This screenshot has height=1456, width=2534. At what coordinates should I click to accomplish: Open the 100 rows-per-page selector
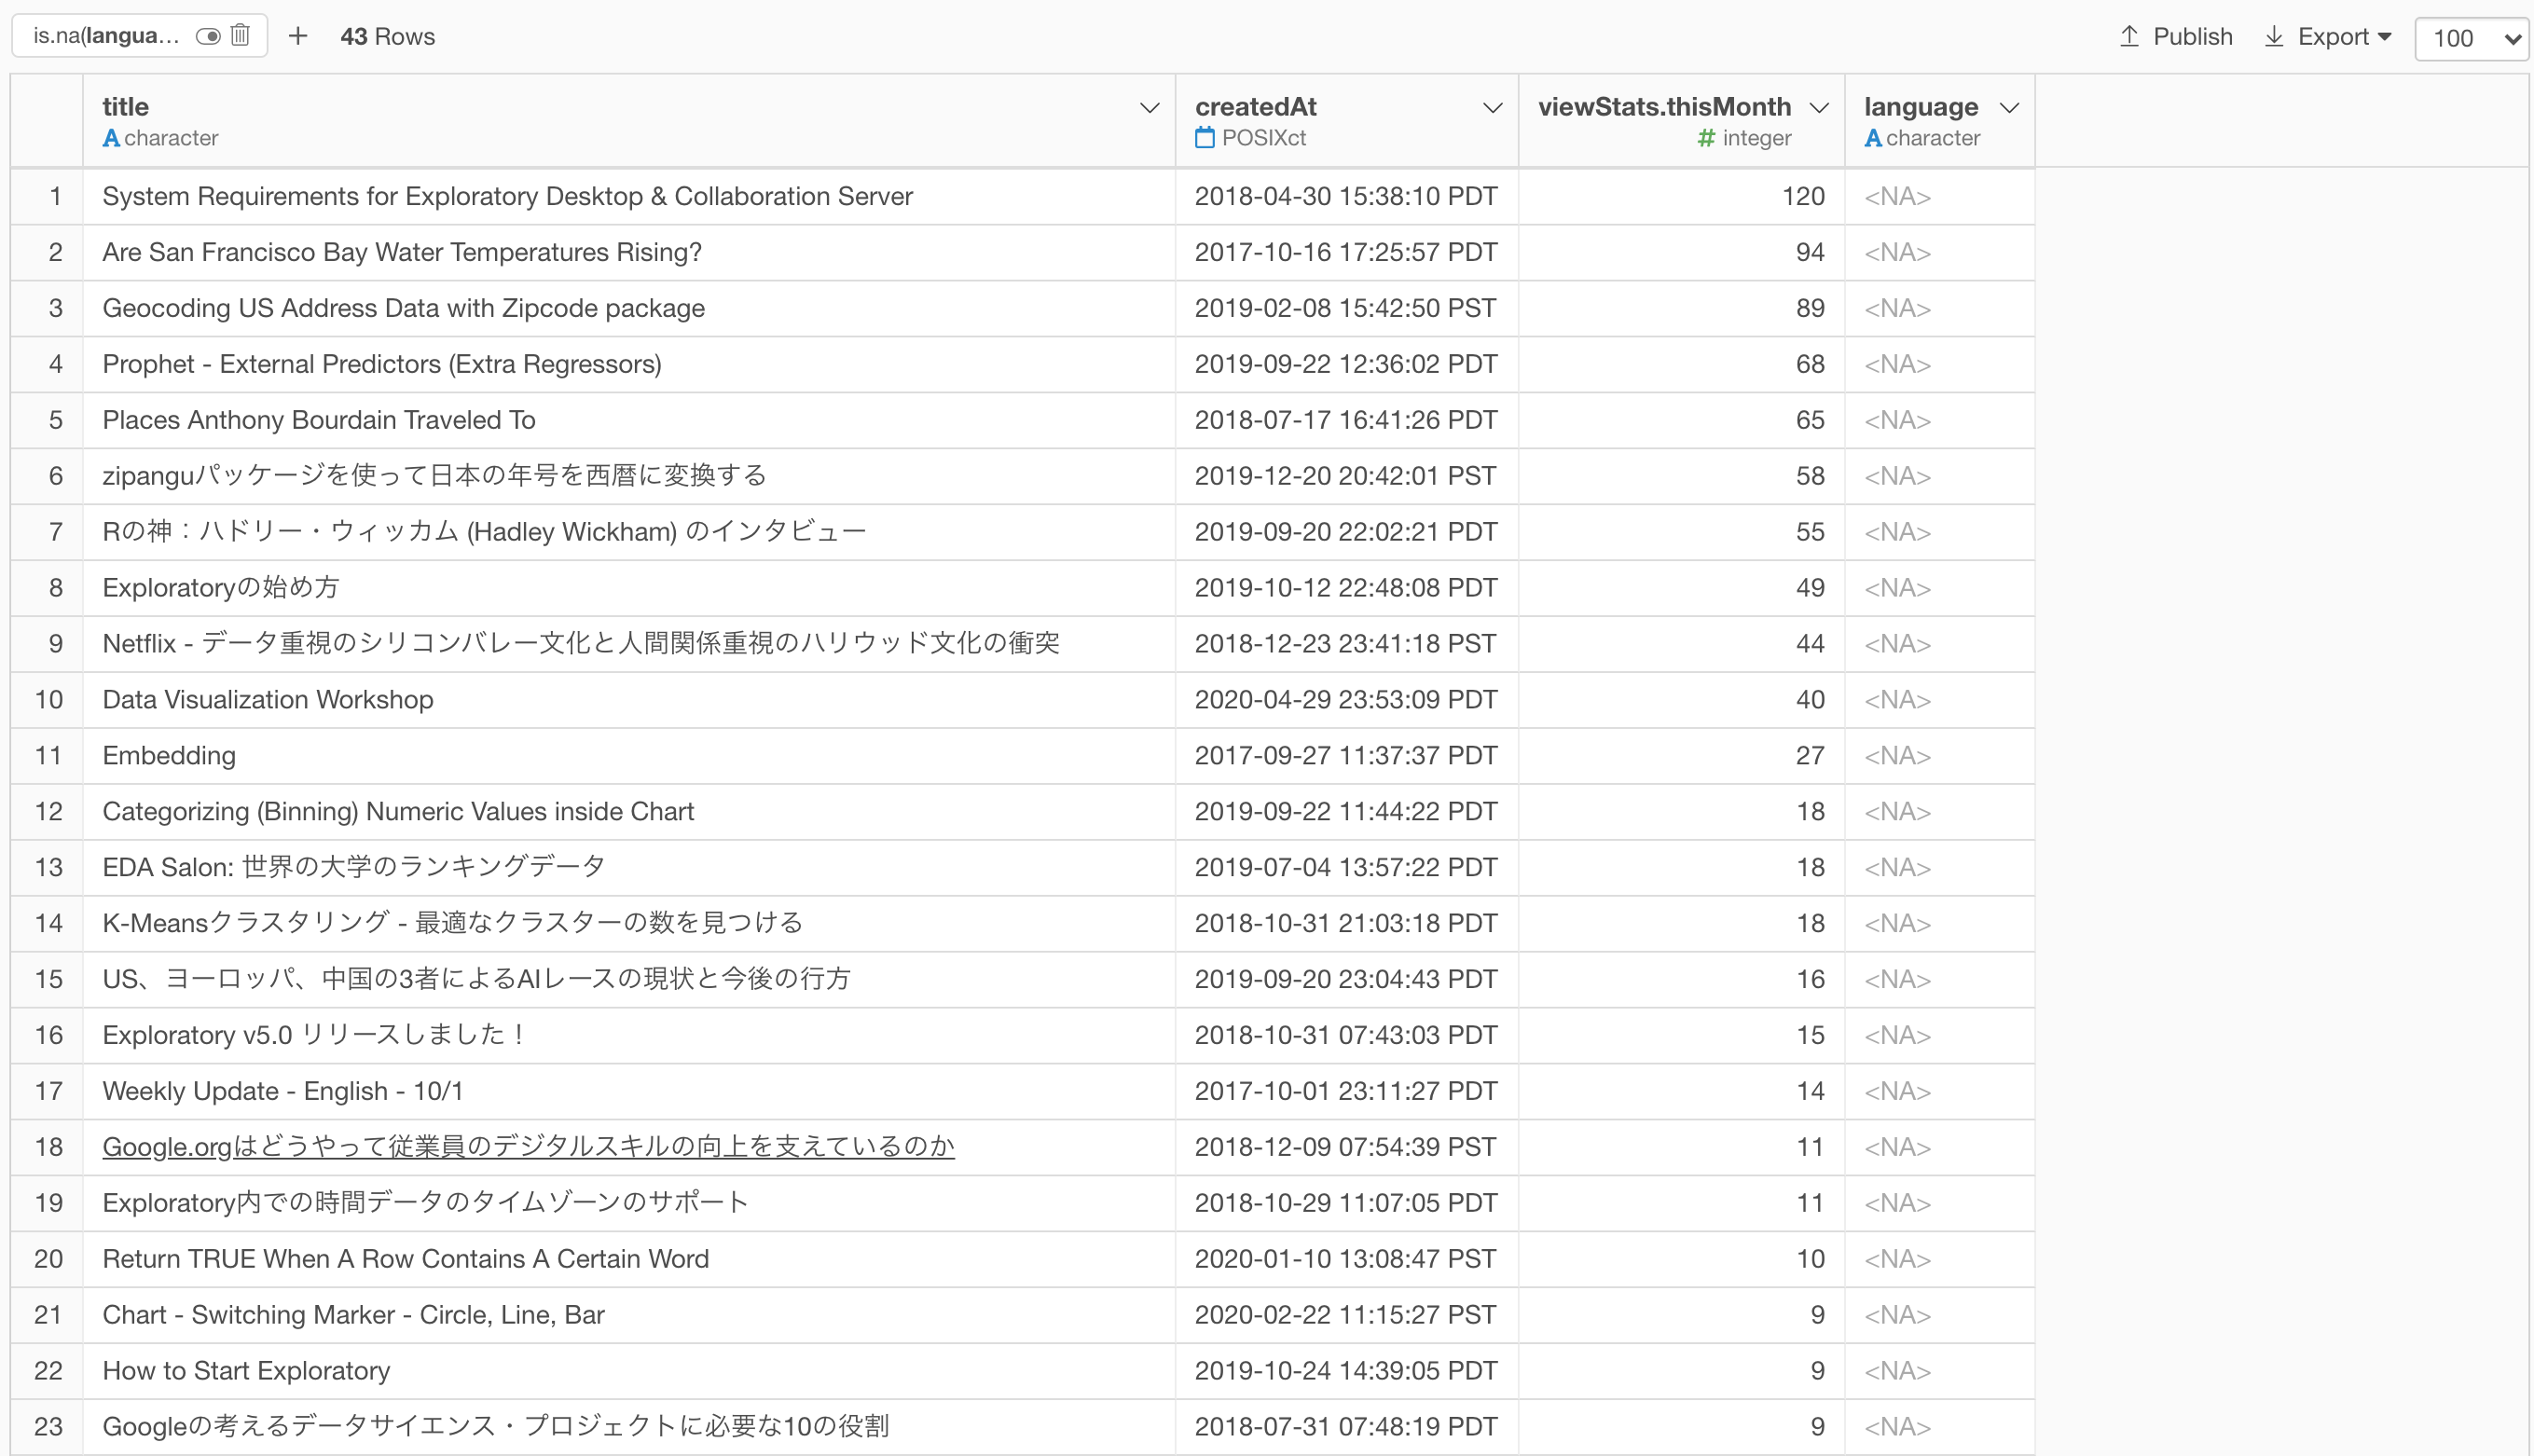tap(2470, 38)
